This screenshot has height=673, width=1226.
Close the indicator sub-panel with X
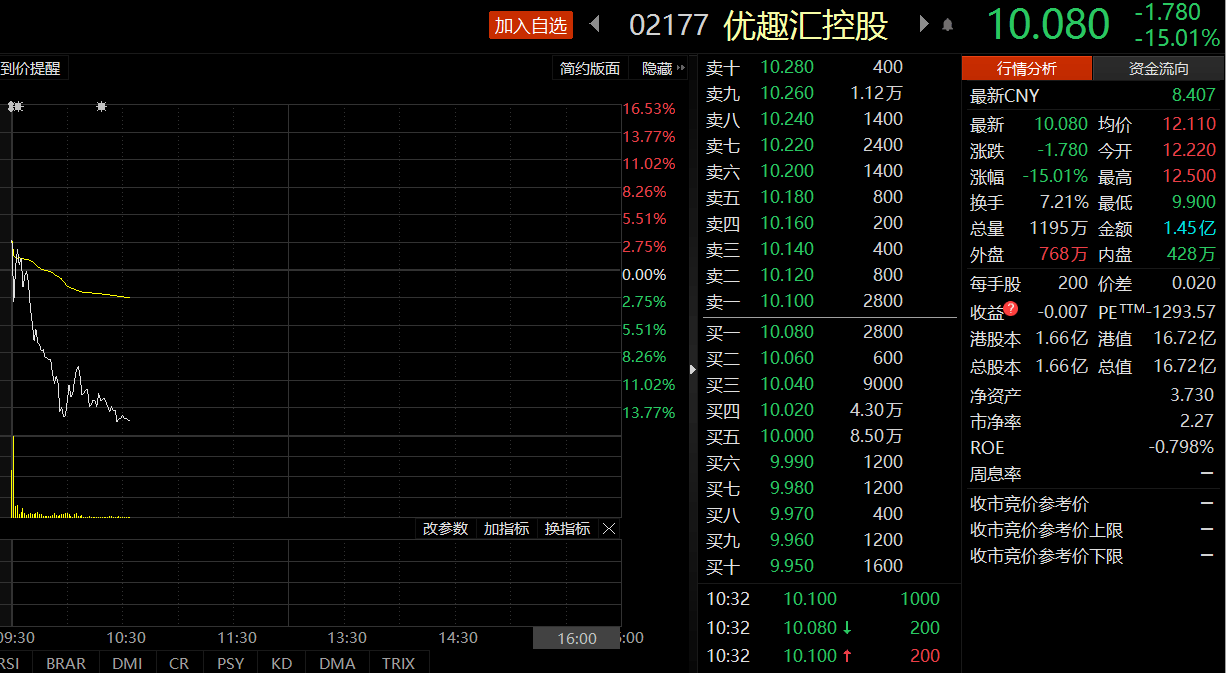[x=609, y=529]
